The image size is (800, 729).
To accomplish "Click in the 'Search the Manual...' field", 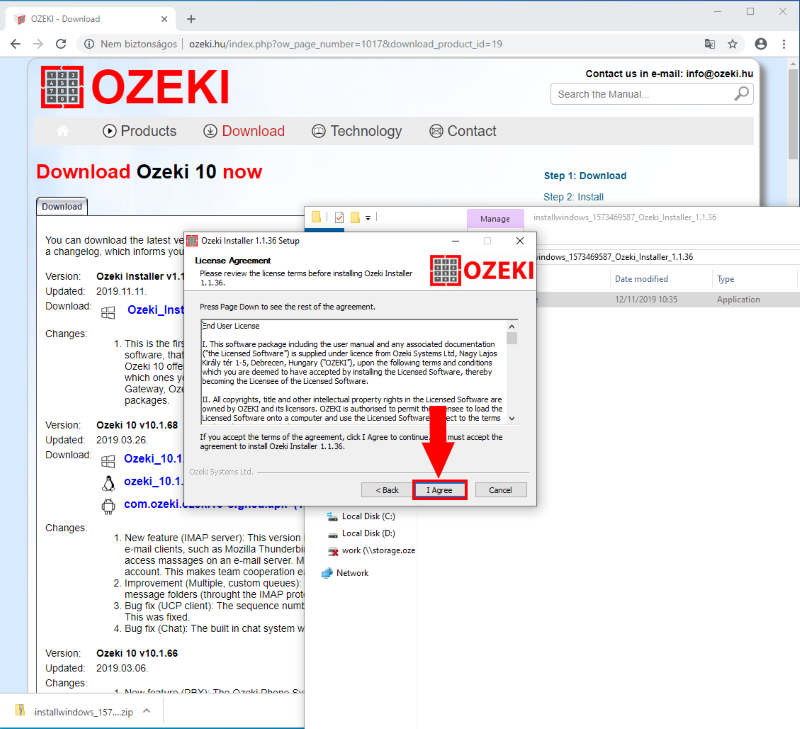I will pyautogui.click(x=644, y=94).
